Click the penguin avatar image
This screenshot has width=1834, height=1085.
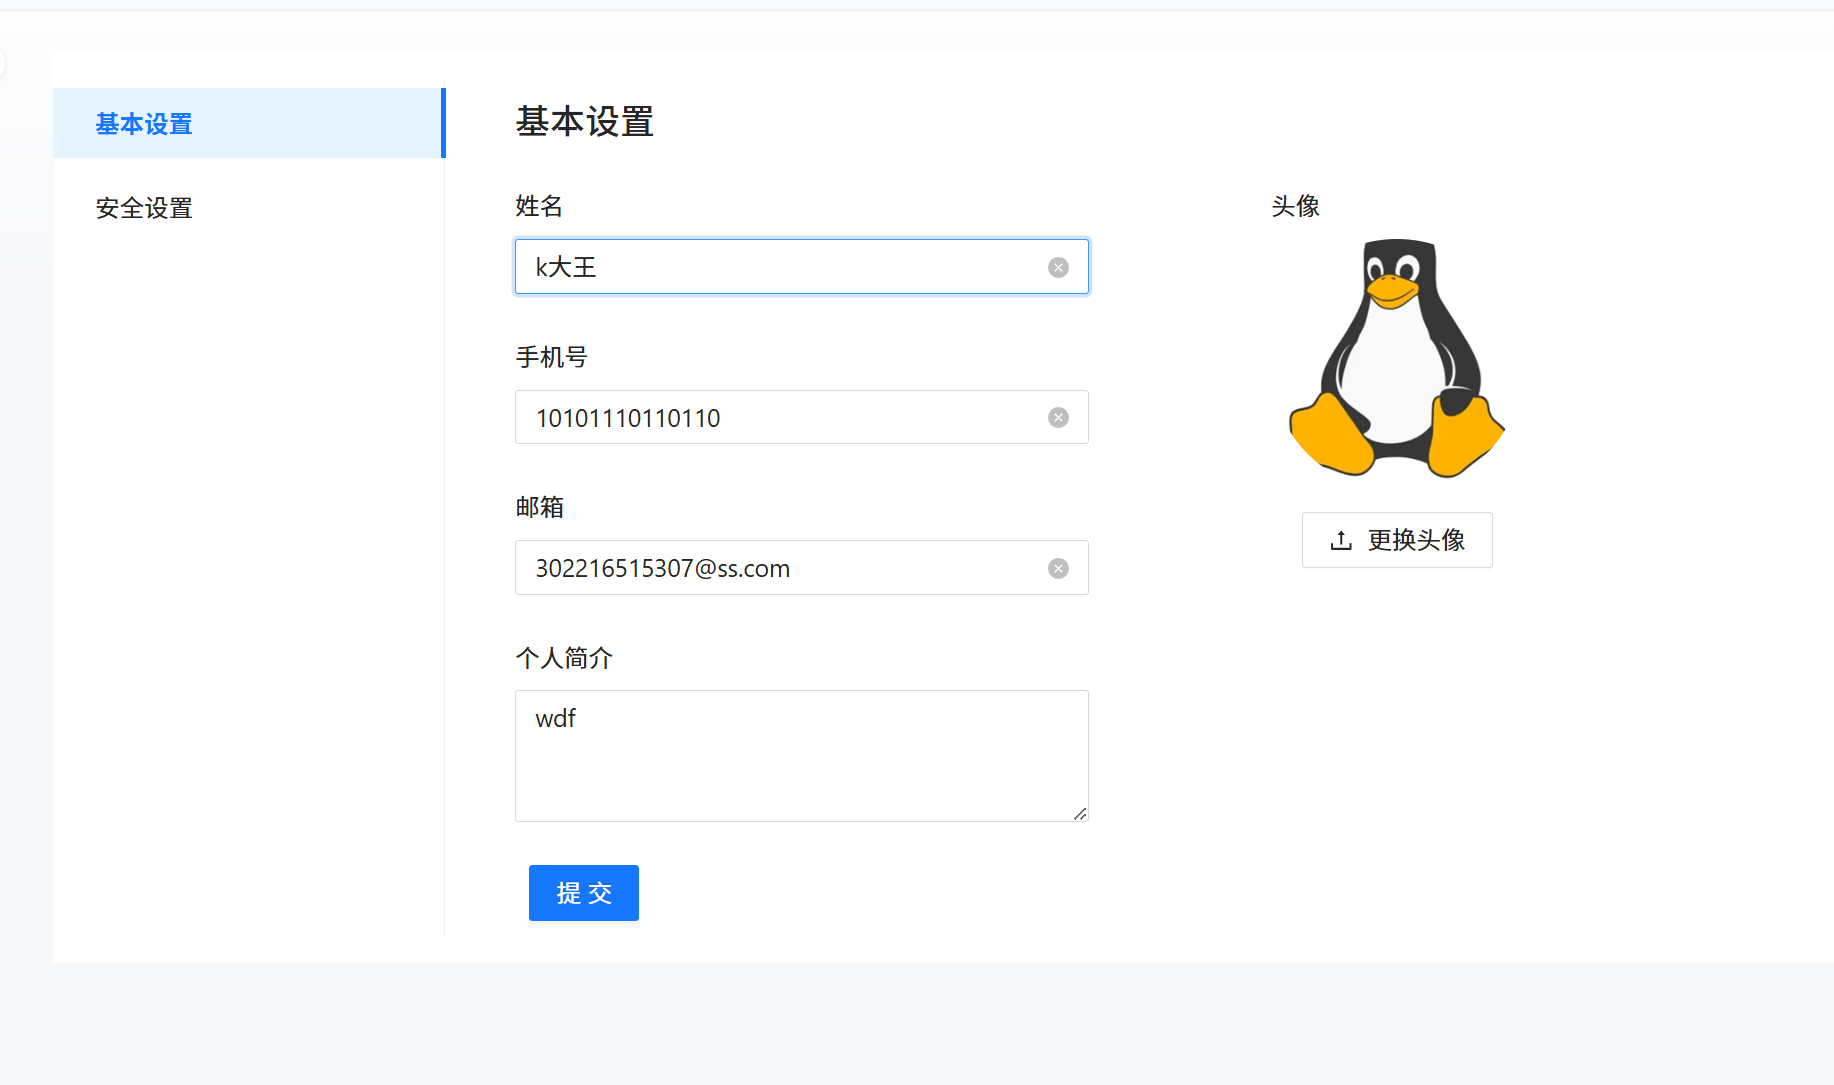click(x=1397, y=358)
